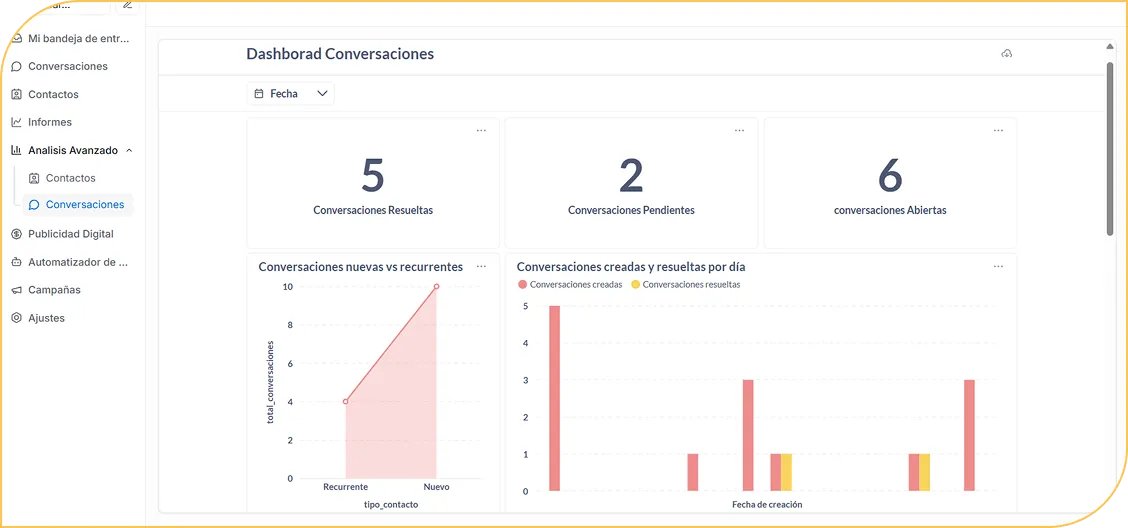This screenshot has height=528, width=1128.
Task: Click the Campañas megaphone icon
Action: click(x=16, y=290)
